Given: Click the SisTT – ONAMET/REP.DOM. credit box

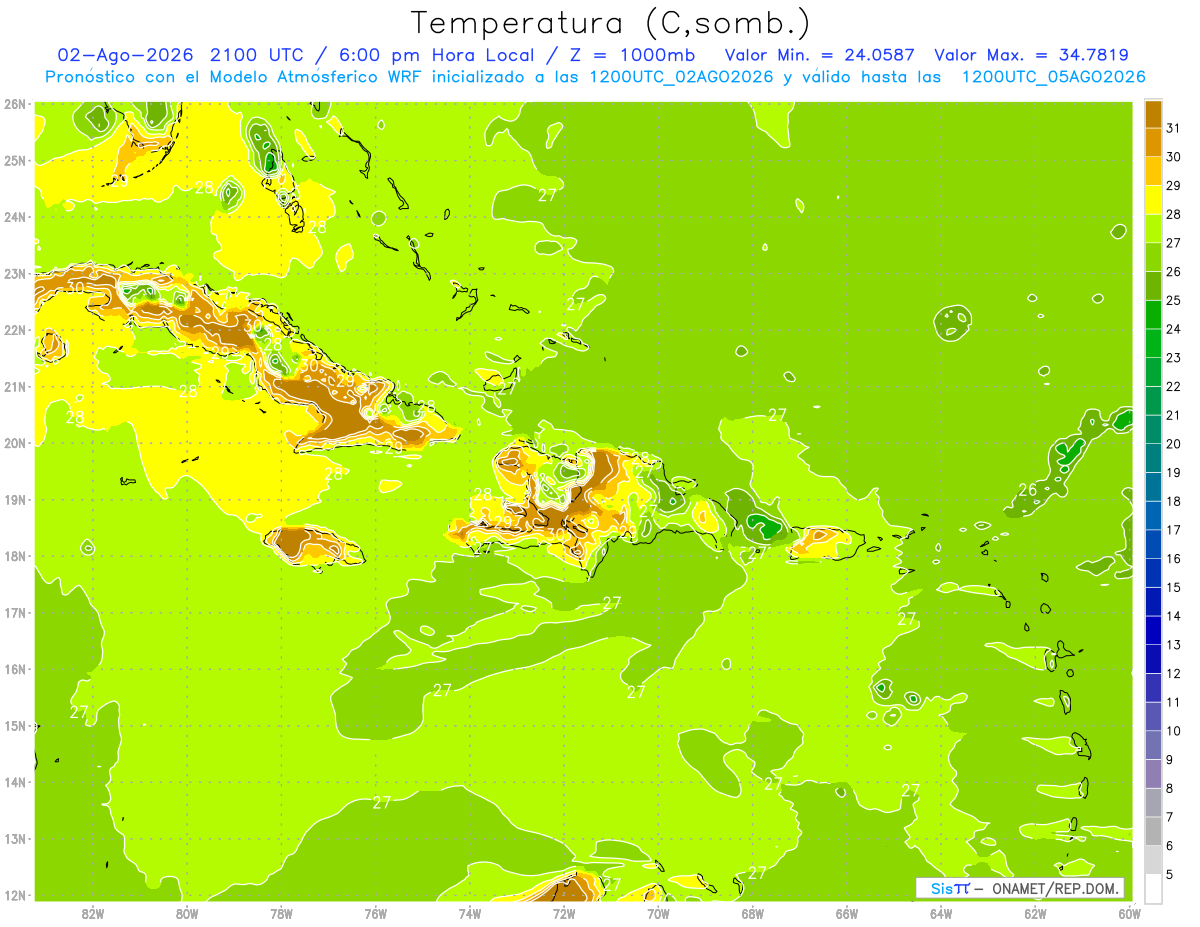Looking at the screenshot, I should pos(1020,888).
